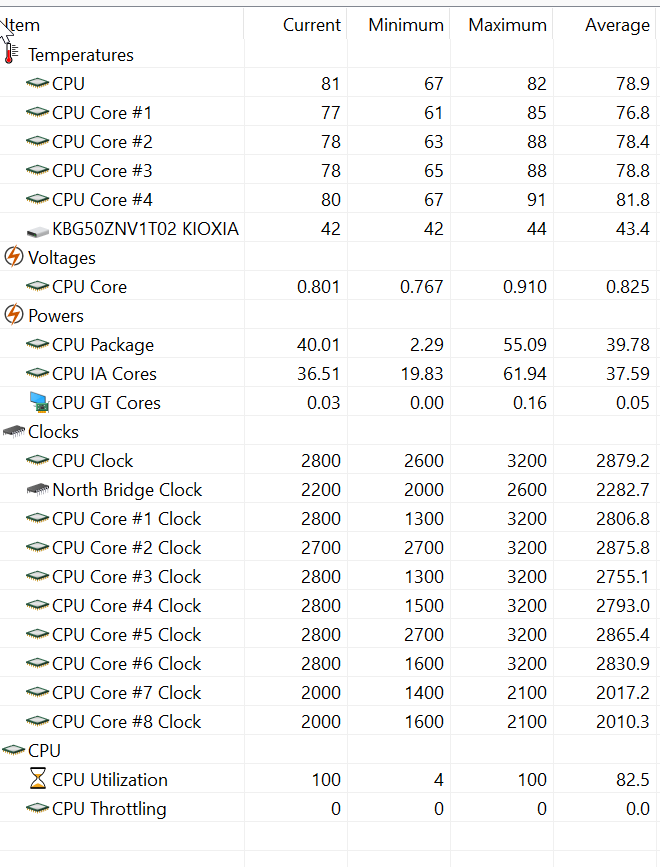This screenshot has height=867, width=660.
Task: Click the thermometer icon beside Temperatures
Action: point(11,54)
